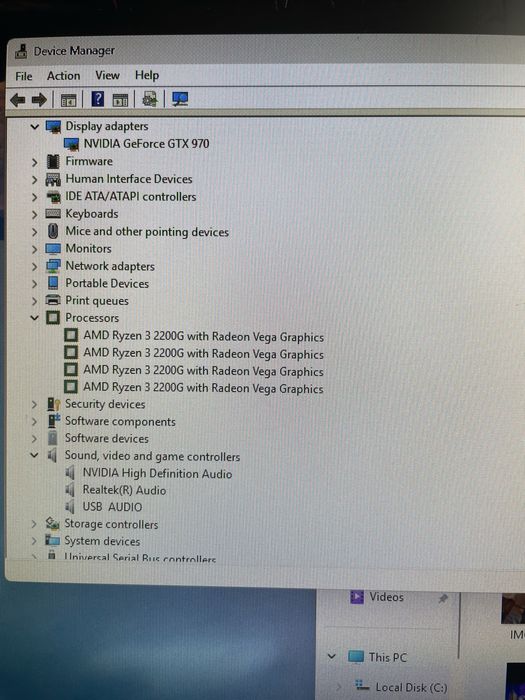Viewport: 525px width, 700px height.
Task: Click the Firmware chip icon
Action: pos(53,162)
